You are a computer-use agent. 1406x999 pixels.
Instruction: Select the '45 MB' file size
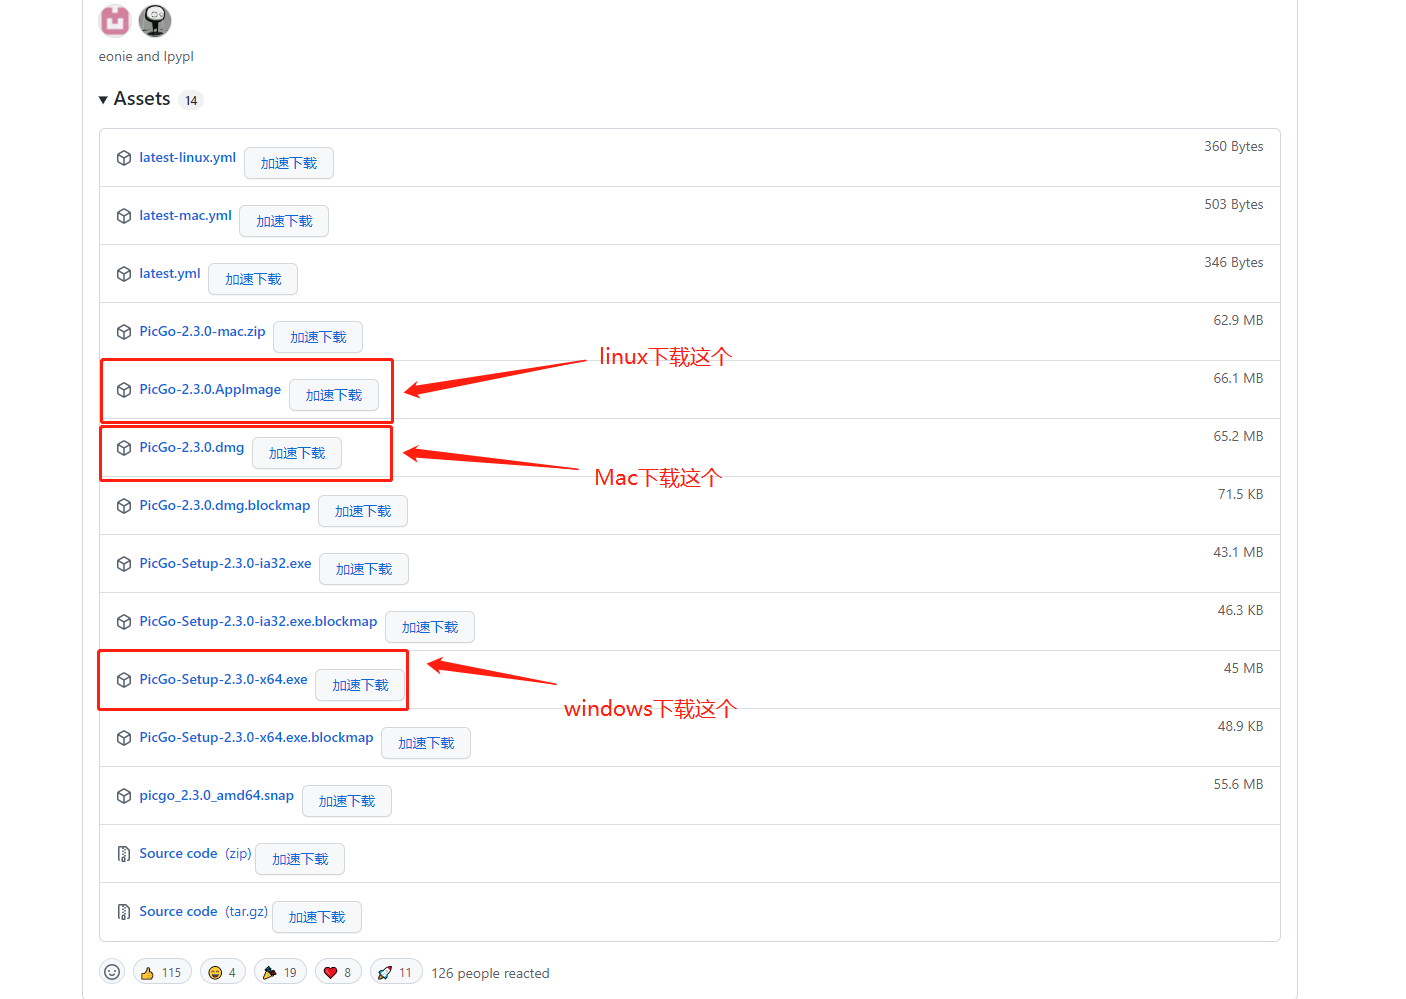[1243, 668]
